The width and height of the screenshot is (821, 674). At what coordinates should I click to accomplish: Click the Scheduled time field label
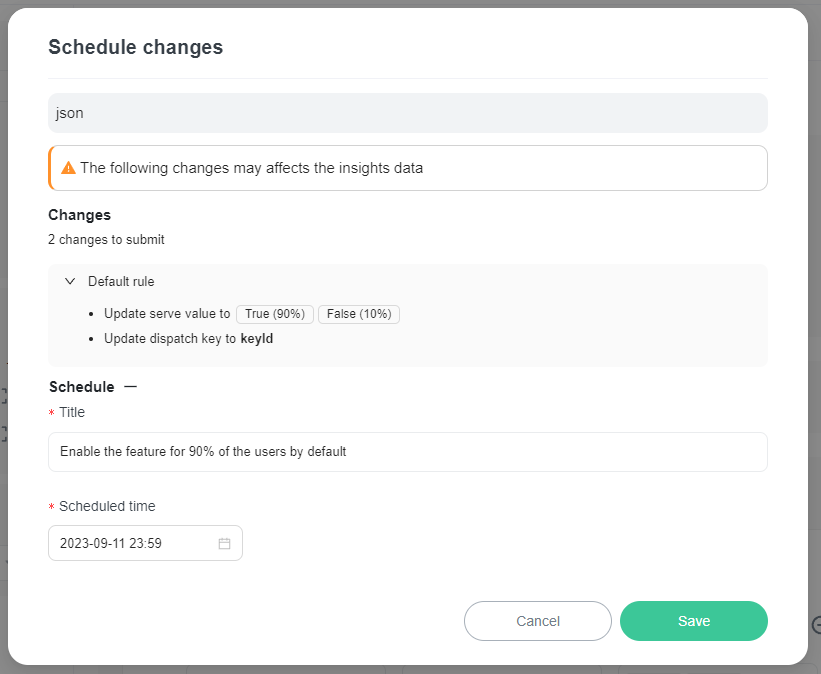[x=107, y=506]
